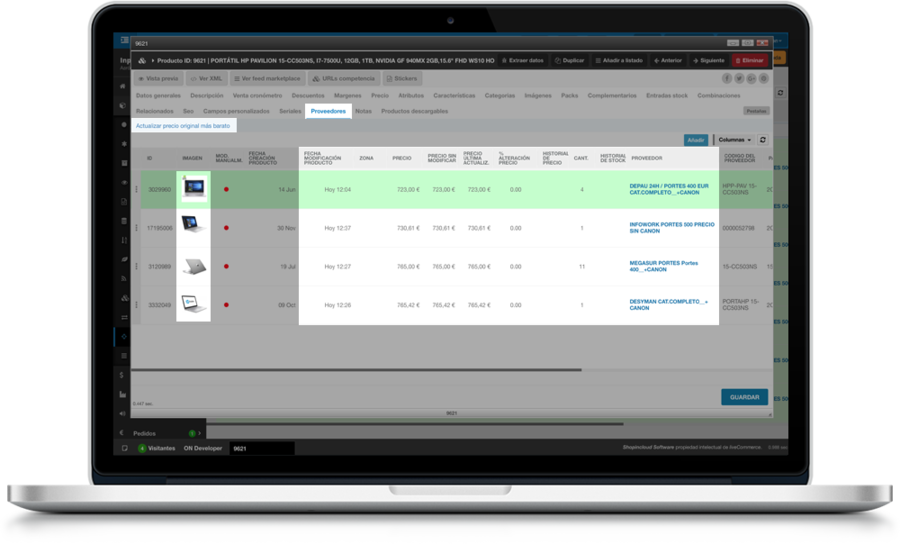Image resolution: width=900 pixels, height=544 pixels.
Task: Open Imágenes tab
Action: [538, 96]
